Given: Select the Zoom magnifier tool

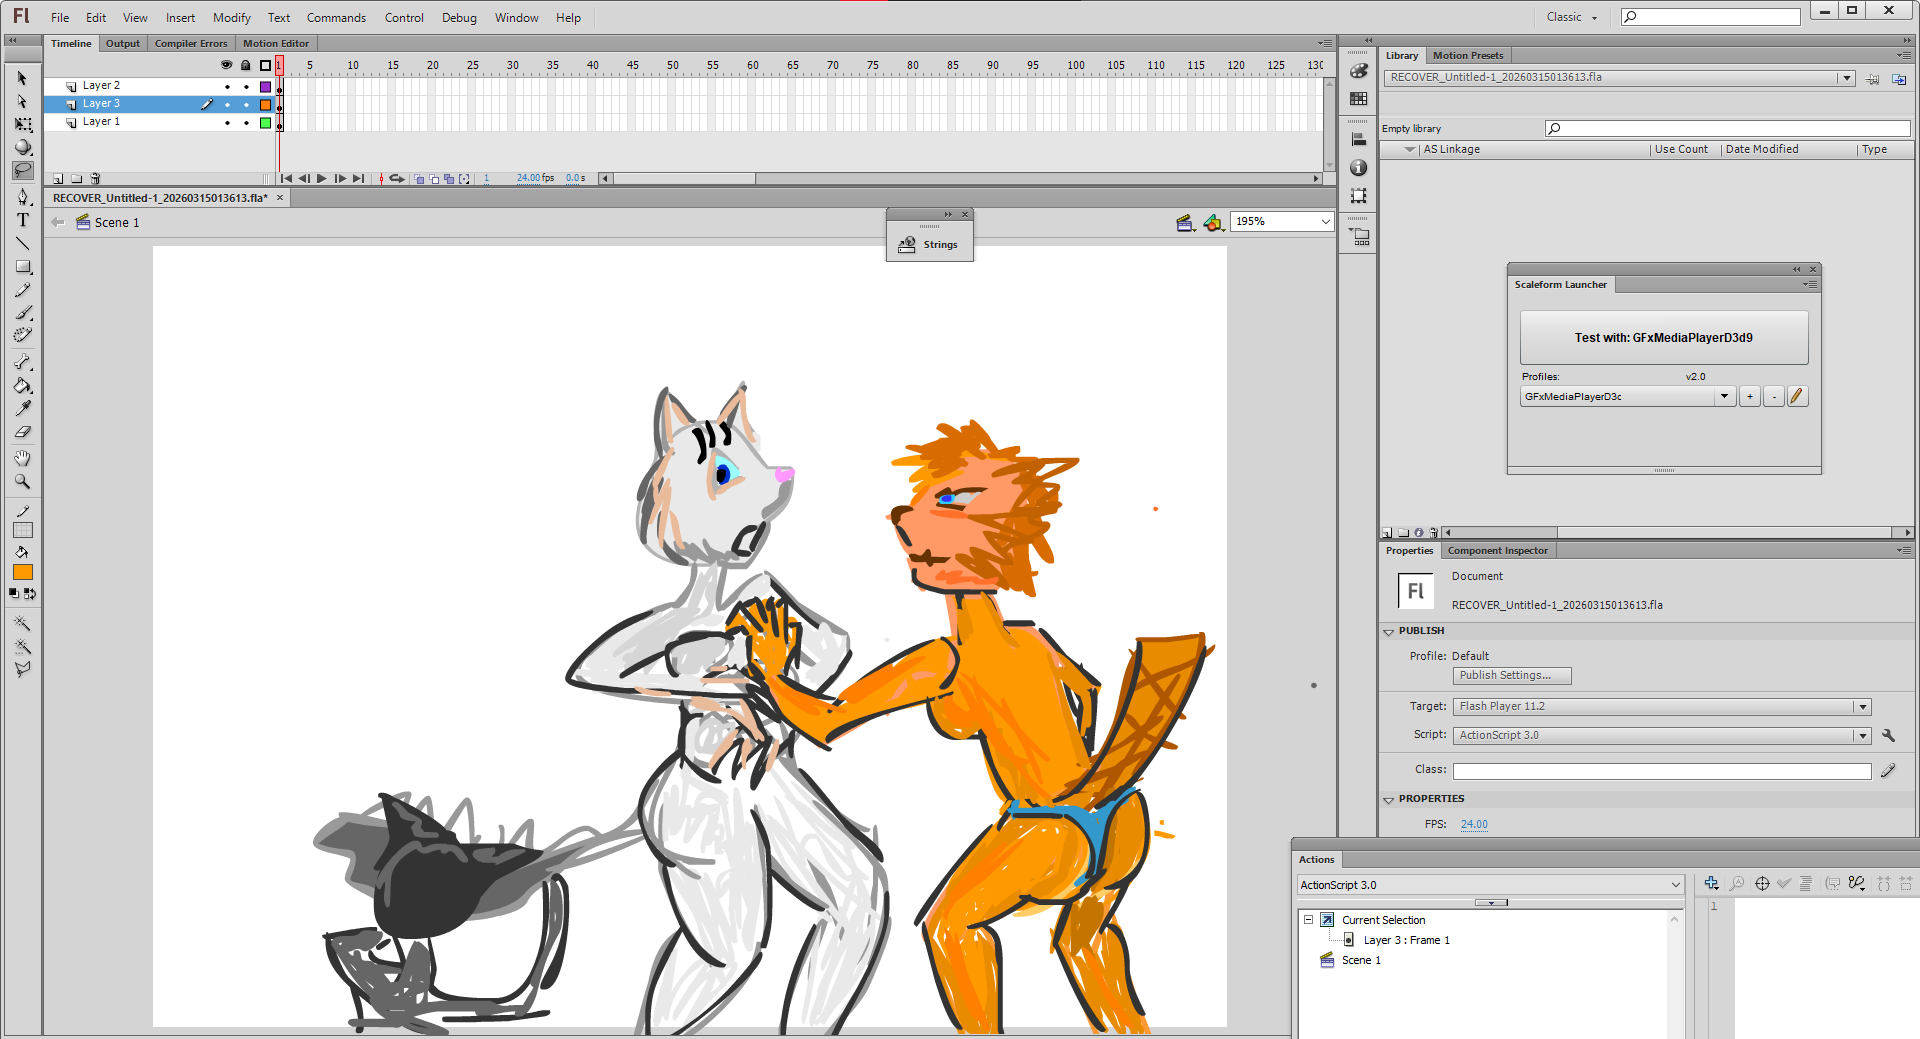Looking at the screenshot, I should (22, 482).
